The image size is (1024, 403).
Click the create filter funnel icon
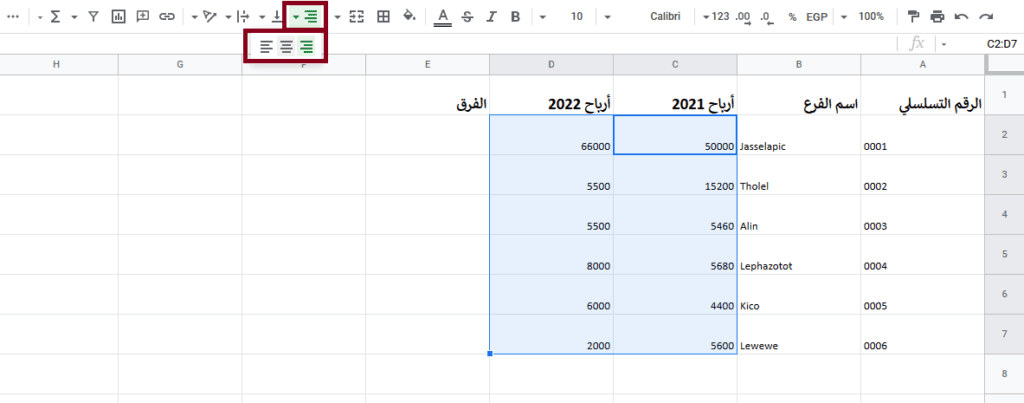[x=93, y=17]
